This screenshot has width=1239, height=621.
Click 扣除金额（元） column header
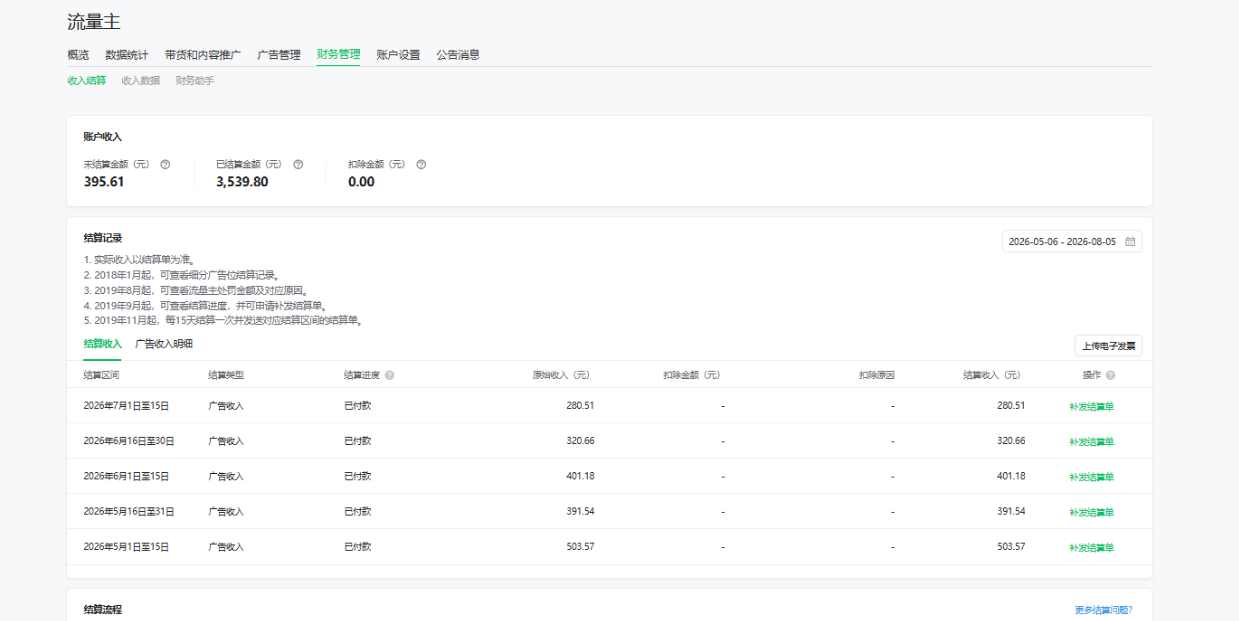tap(691, 375)
